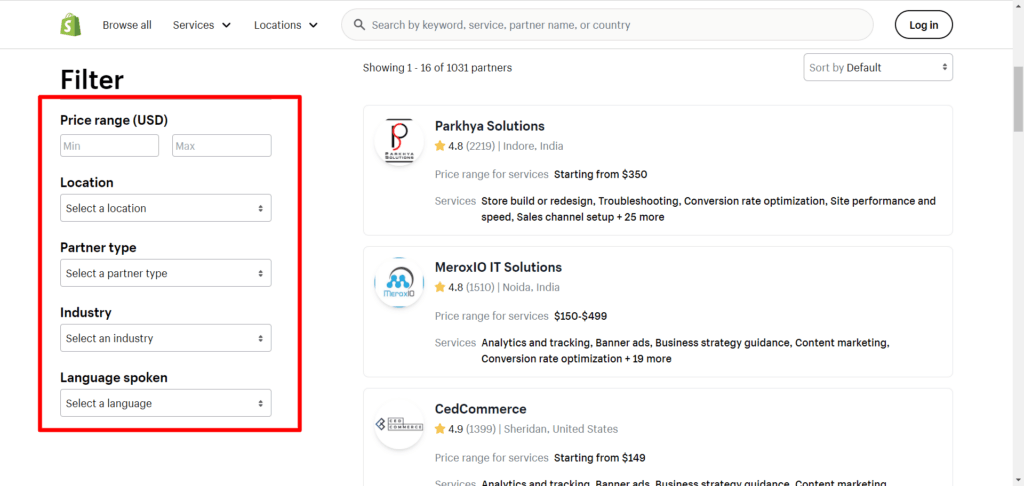1024x486 pixels.
Task: Open CedCommerce logo thumbnail
Action: (399, 424)
